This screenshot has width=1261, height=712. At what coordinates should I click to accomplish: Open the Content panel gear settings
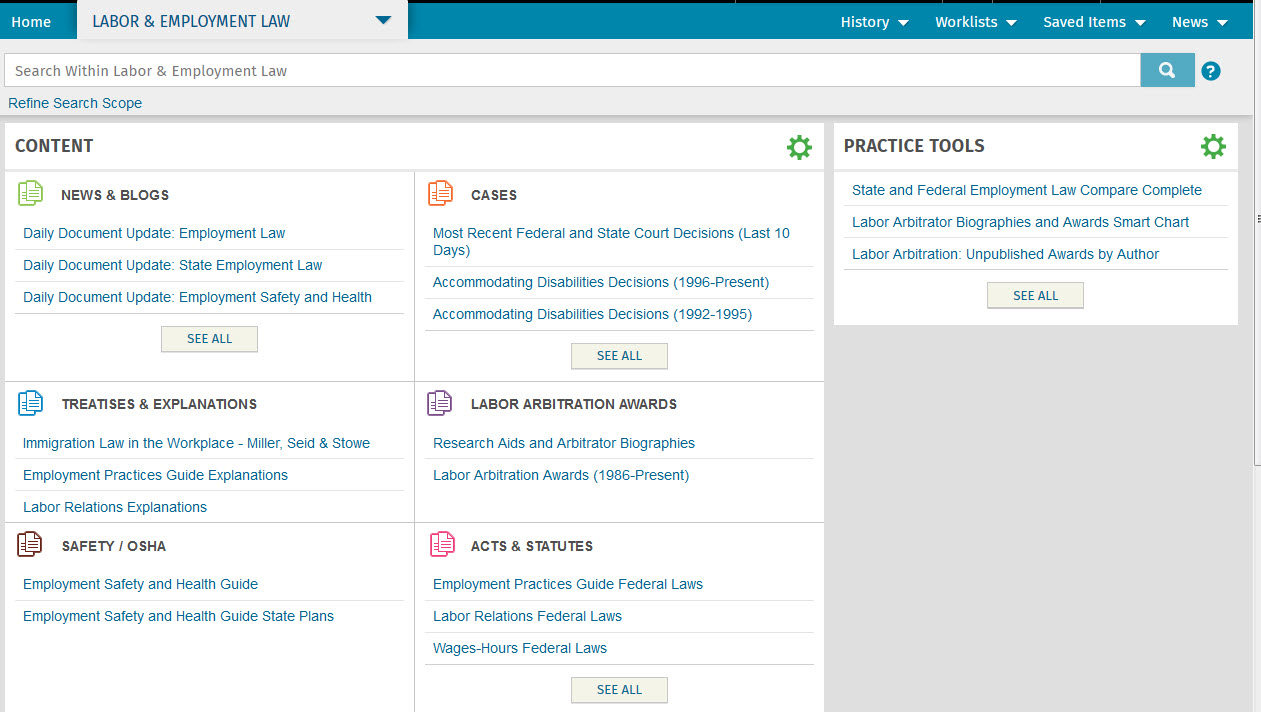click(x=799, y=147)
